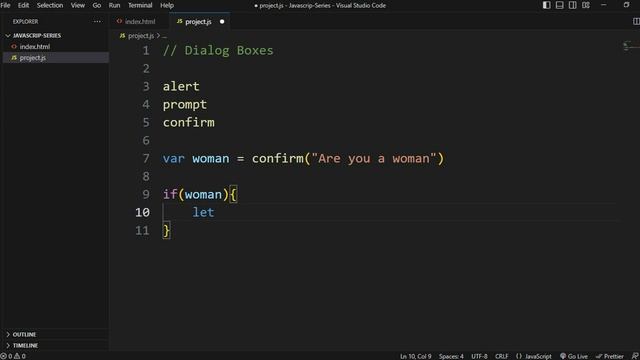Click the word alert on line 3
640x360 pixels.
pos(181,87)
